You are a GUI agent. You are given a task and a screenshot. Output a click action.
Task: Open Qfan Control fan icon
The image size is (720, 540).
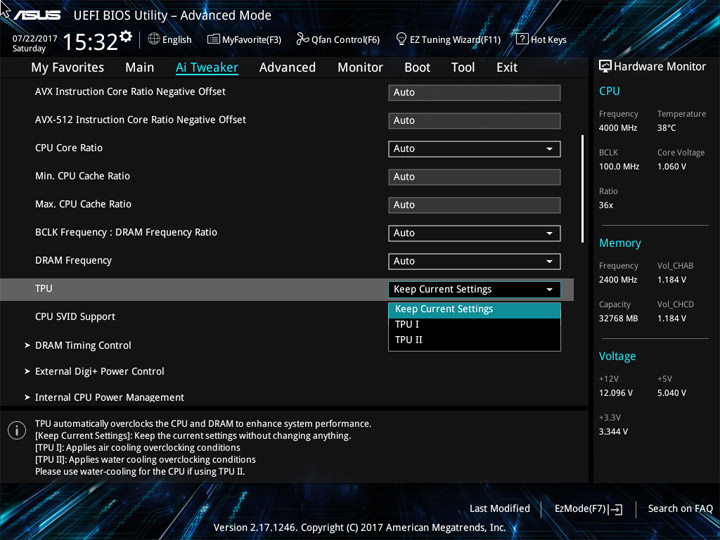pyautogui.click(x=303, y=39)
